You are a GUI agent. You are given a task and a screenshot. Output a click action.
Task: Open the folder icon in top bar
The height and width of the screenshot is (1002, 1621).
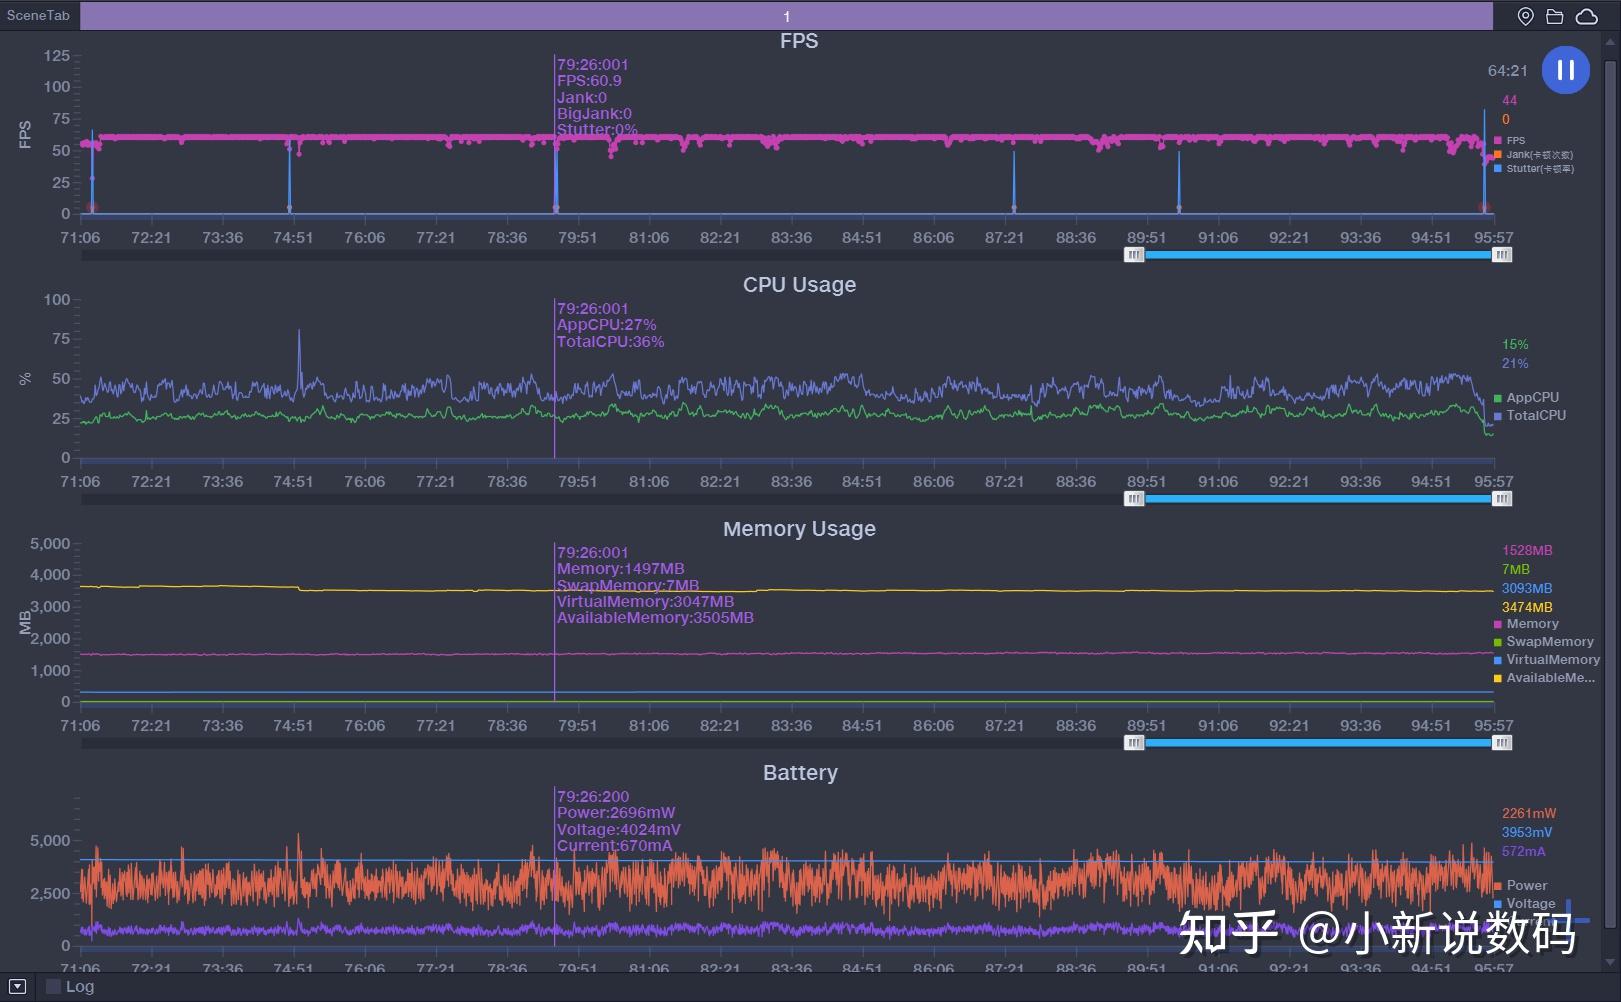point(1554,16)
